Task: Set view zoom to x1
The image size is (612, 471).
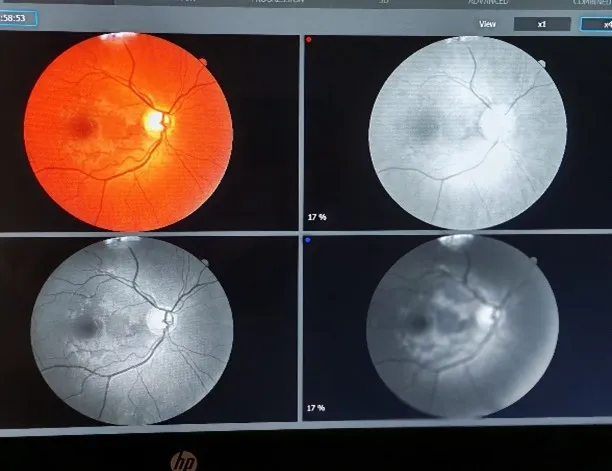Action: 541,23
